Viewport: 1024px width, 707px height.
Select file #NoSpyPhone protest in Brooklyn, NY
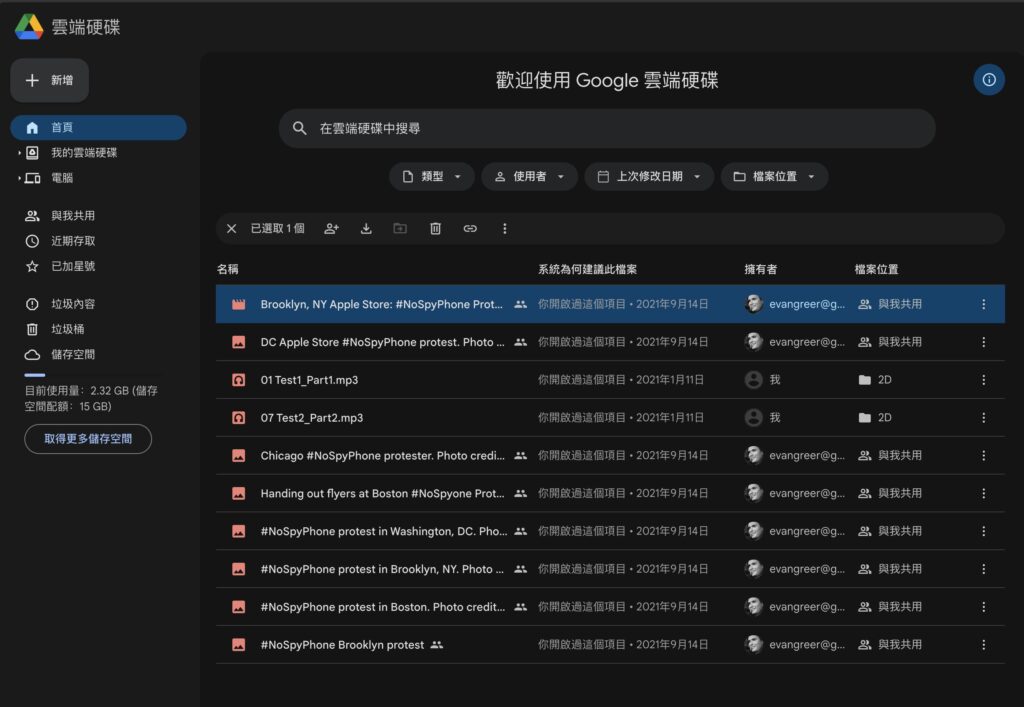(x=610, y=569)
